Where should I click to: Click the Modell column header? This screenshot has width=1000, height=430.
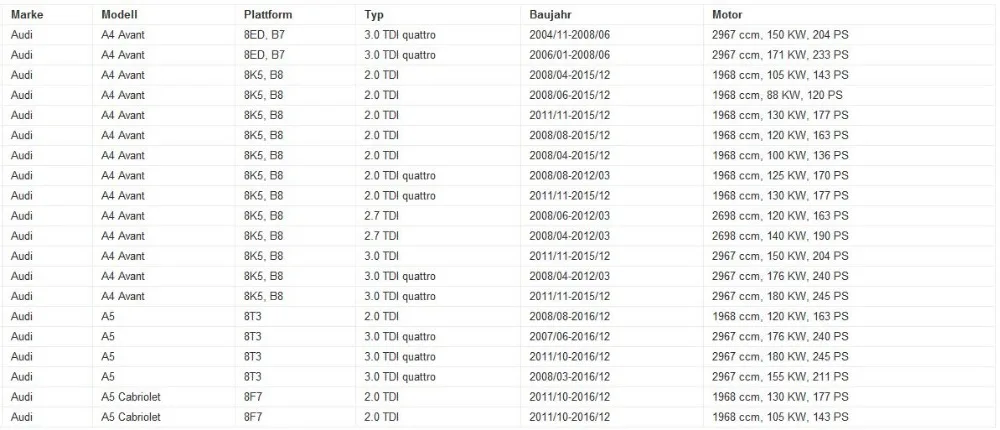(x=119, y=15)
